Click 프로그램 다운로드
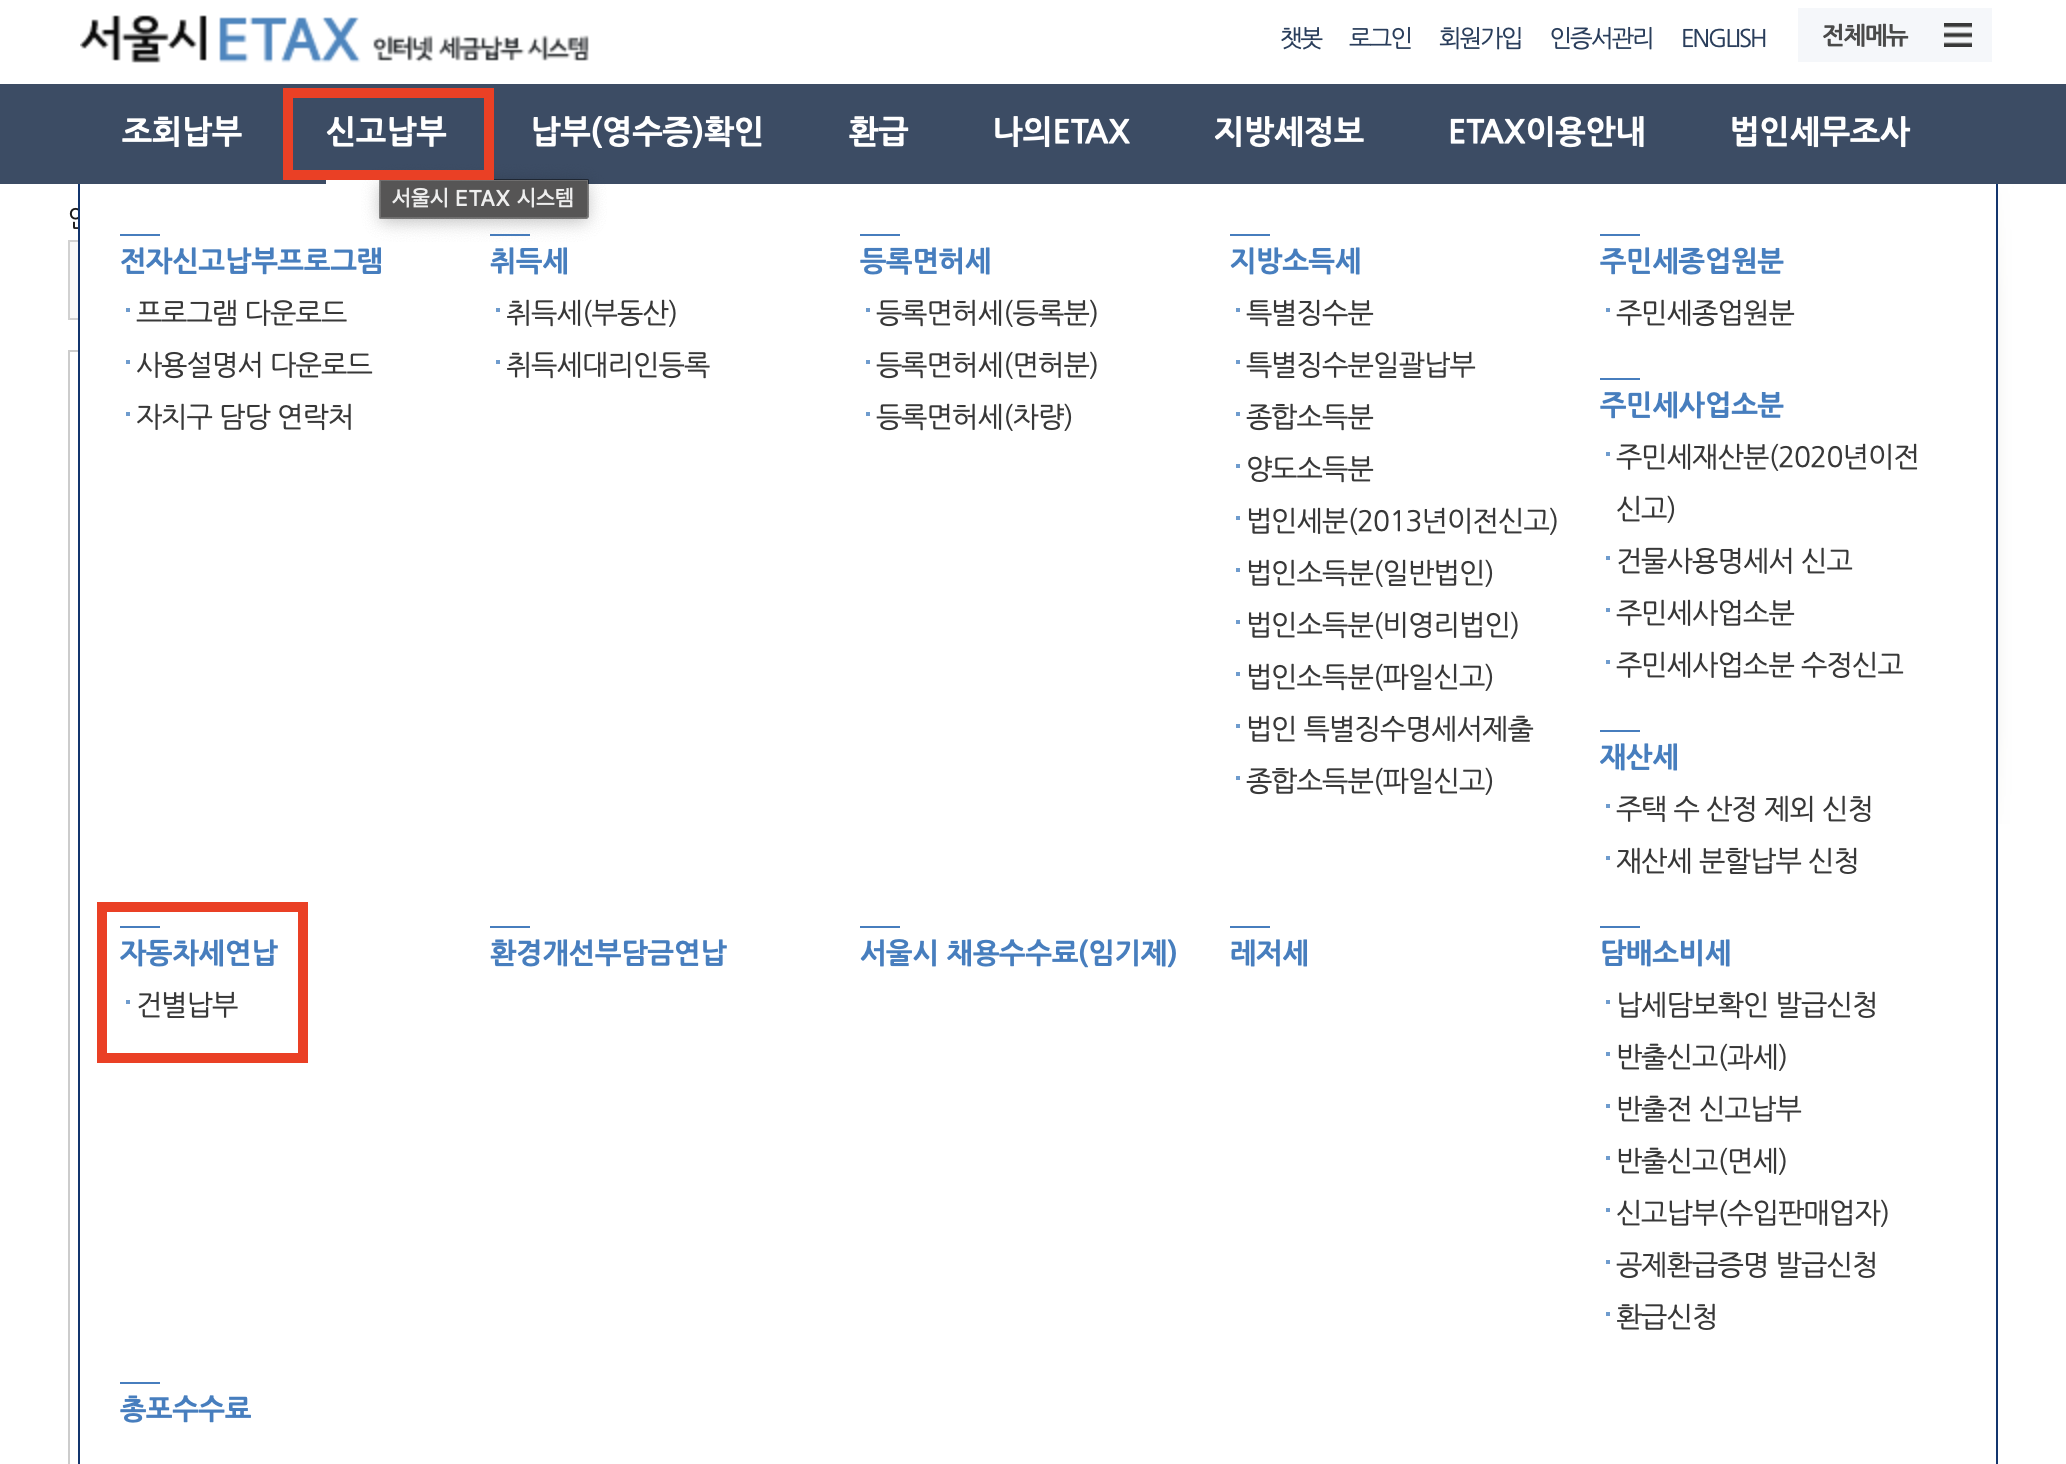2066x1464 pixels. click(241, 312)
